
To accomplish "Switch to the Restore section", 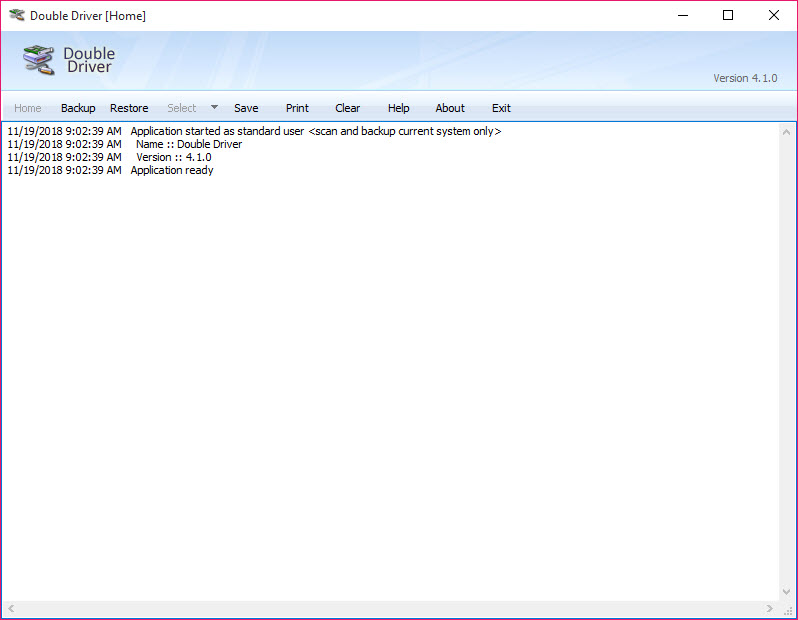I will pos(129,108).
